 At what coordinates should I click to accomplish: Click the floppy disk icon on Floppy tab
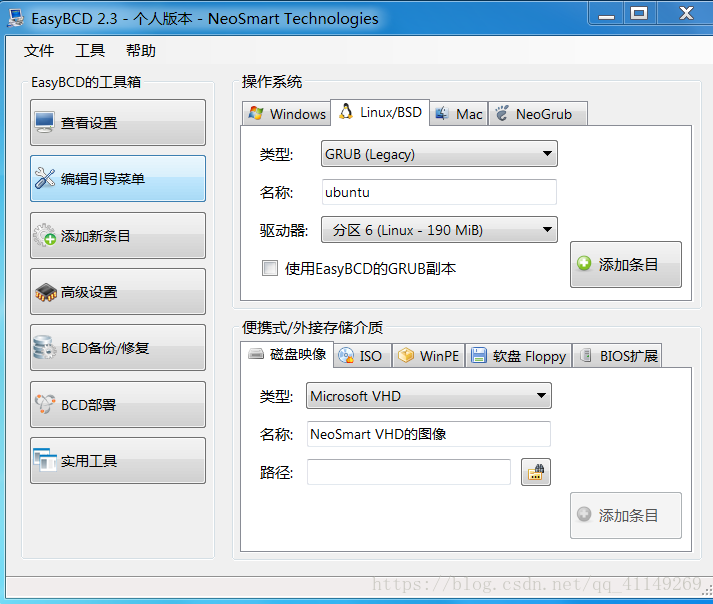(478, 355)
